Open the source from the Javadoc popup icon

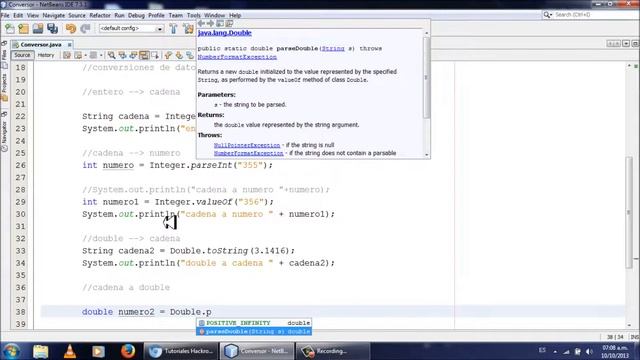tap(229, 23)
